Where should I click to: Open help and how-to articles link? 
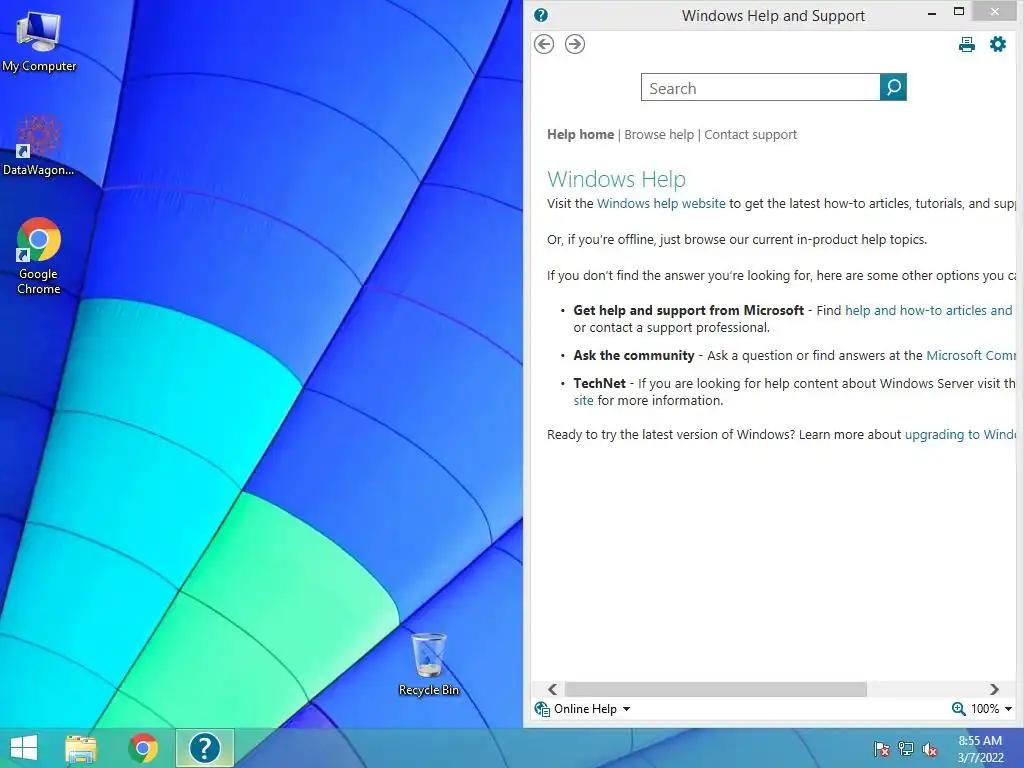click(929, 310)
